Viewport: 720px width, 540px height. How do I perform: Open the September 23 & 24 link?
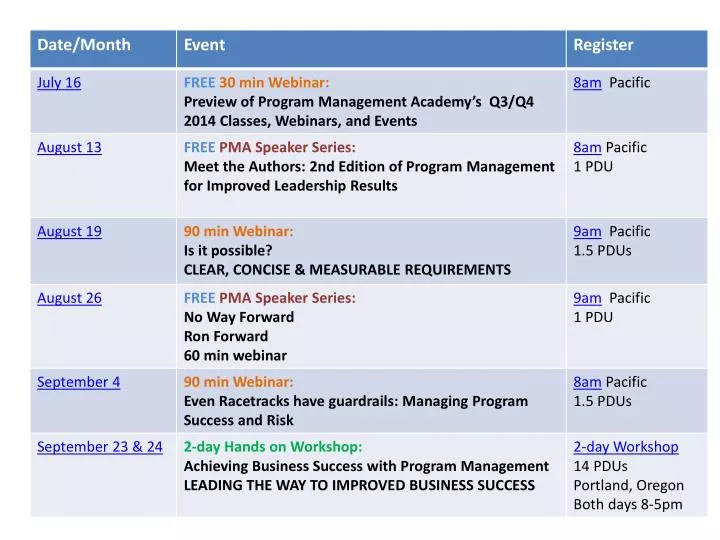tap(100, 447)
